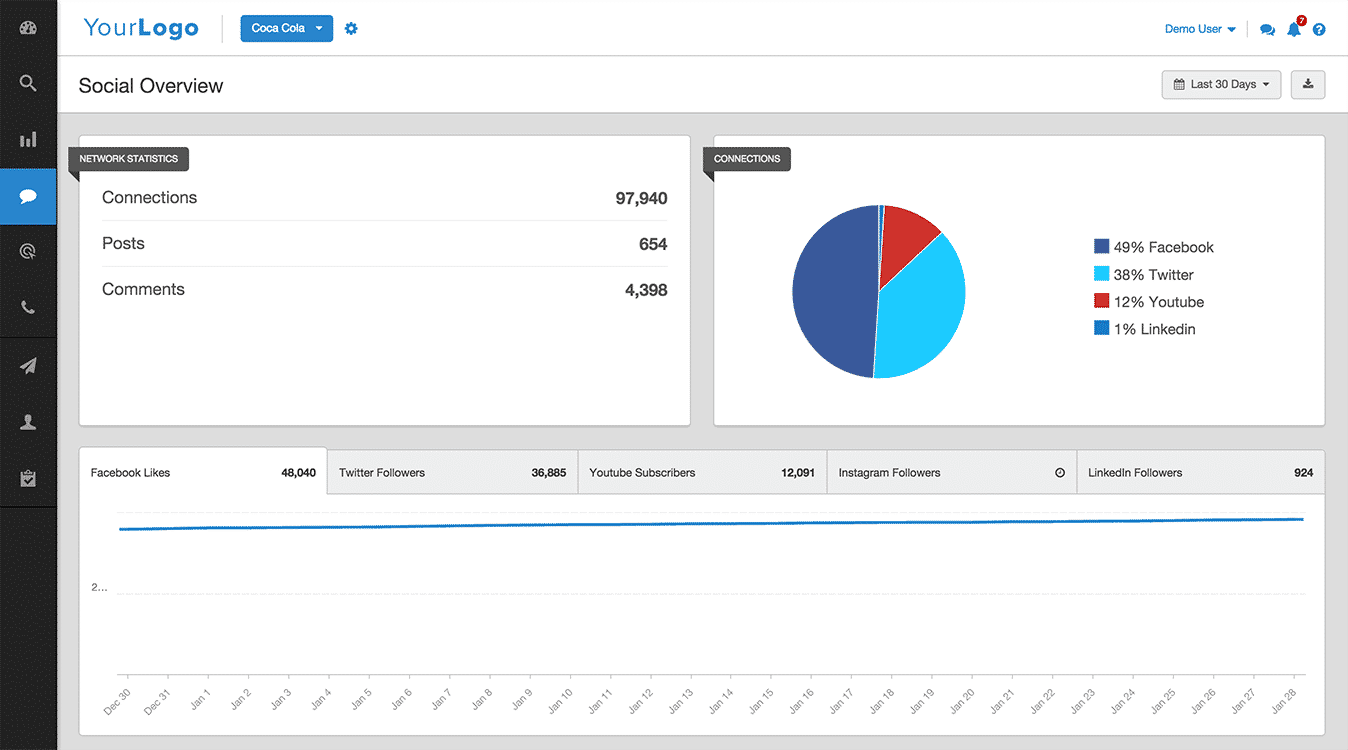Click the Network Statistics panel label
The width and height of the screenshot is (1348, 750).
(129, 159)
